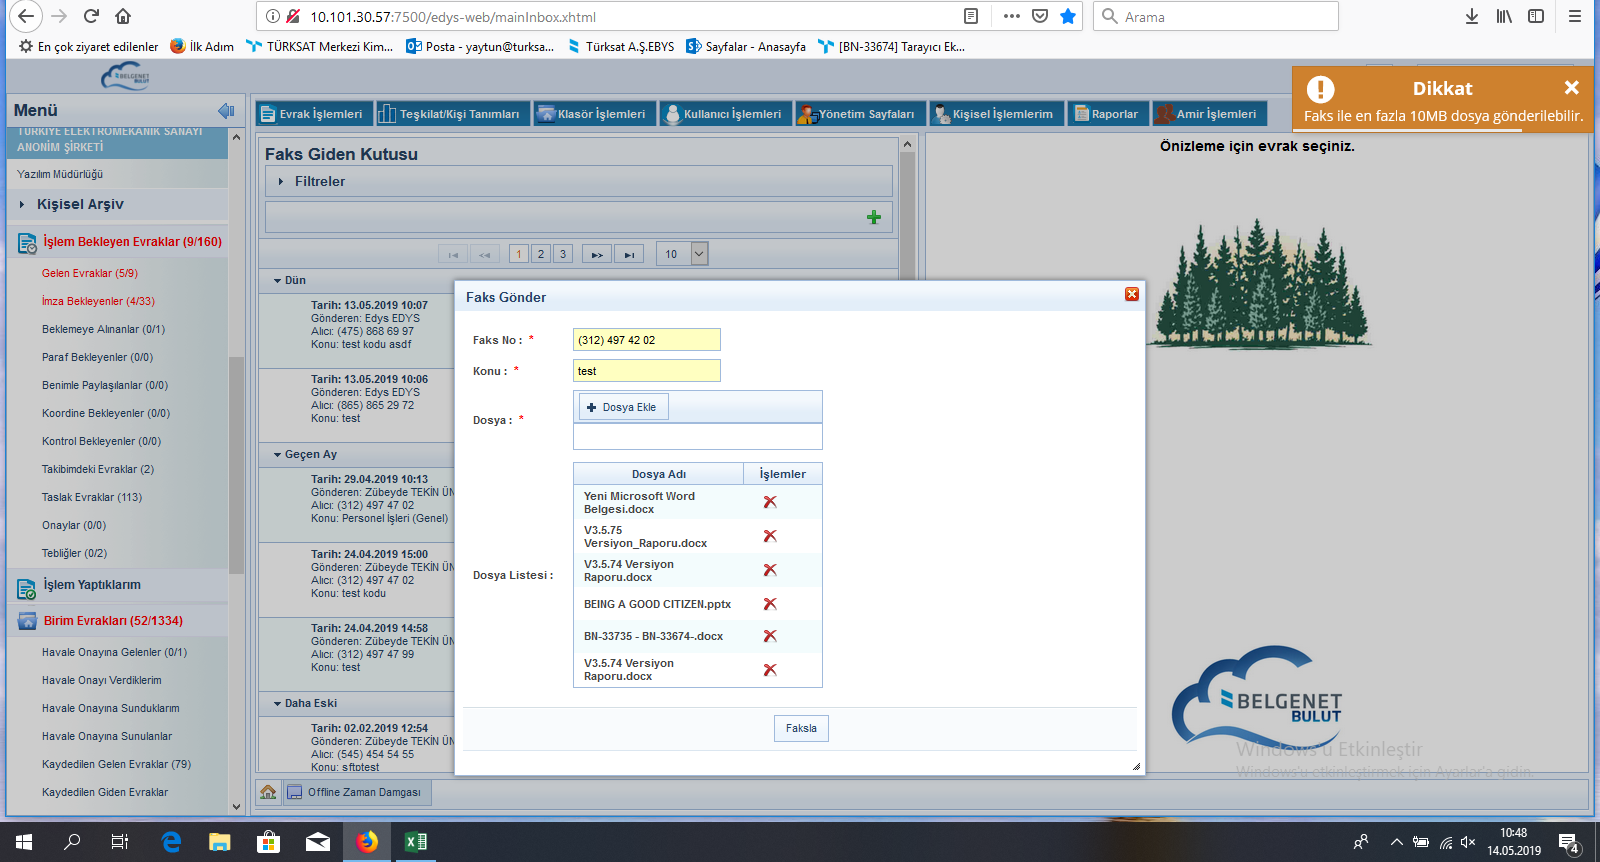This screenshot has height=862, width=1600.
Task: Delete Yeni Microsoft Word Belgesi.docx attachment
Action: coord(770,502)
